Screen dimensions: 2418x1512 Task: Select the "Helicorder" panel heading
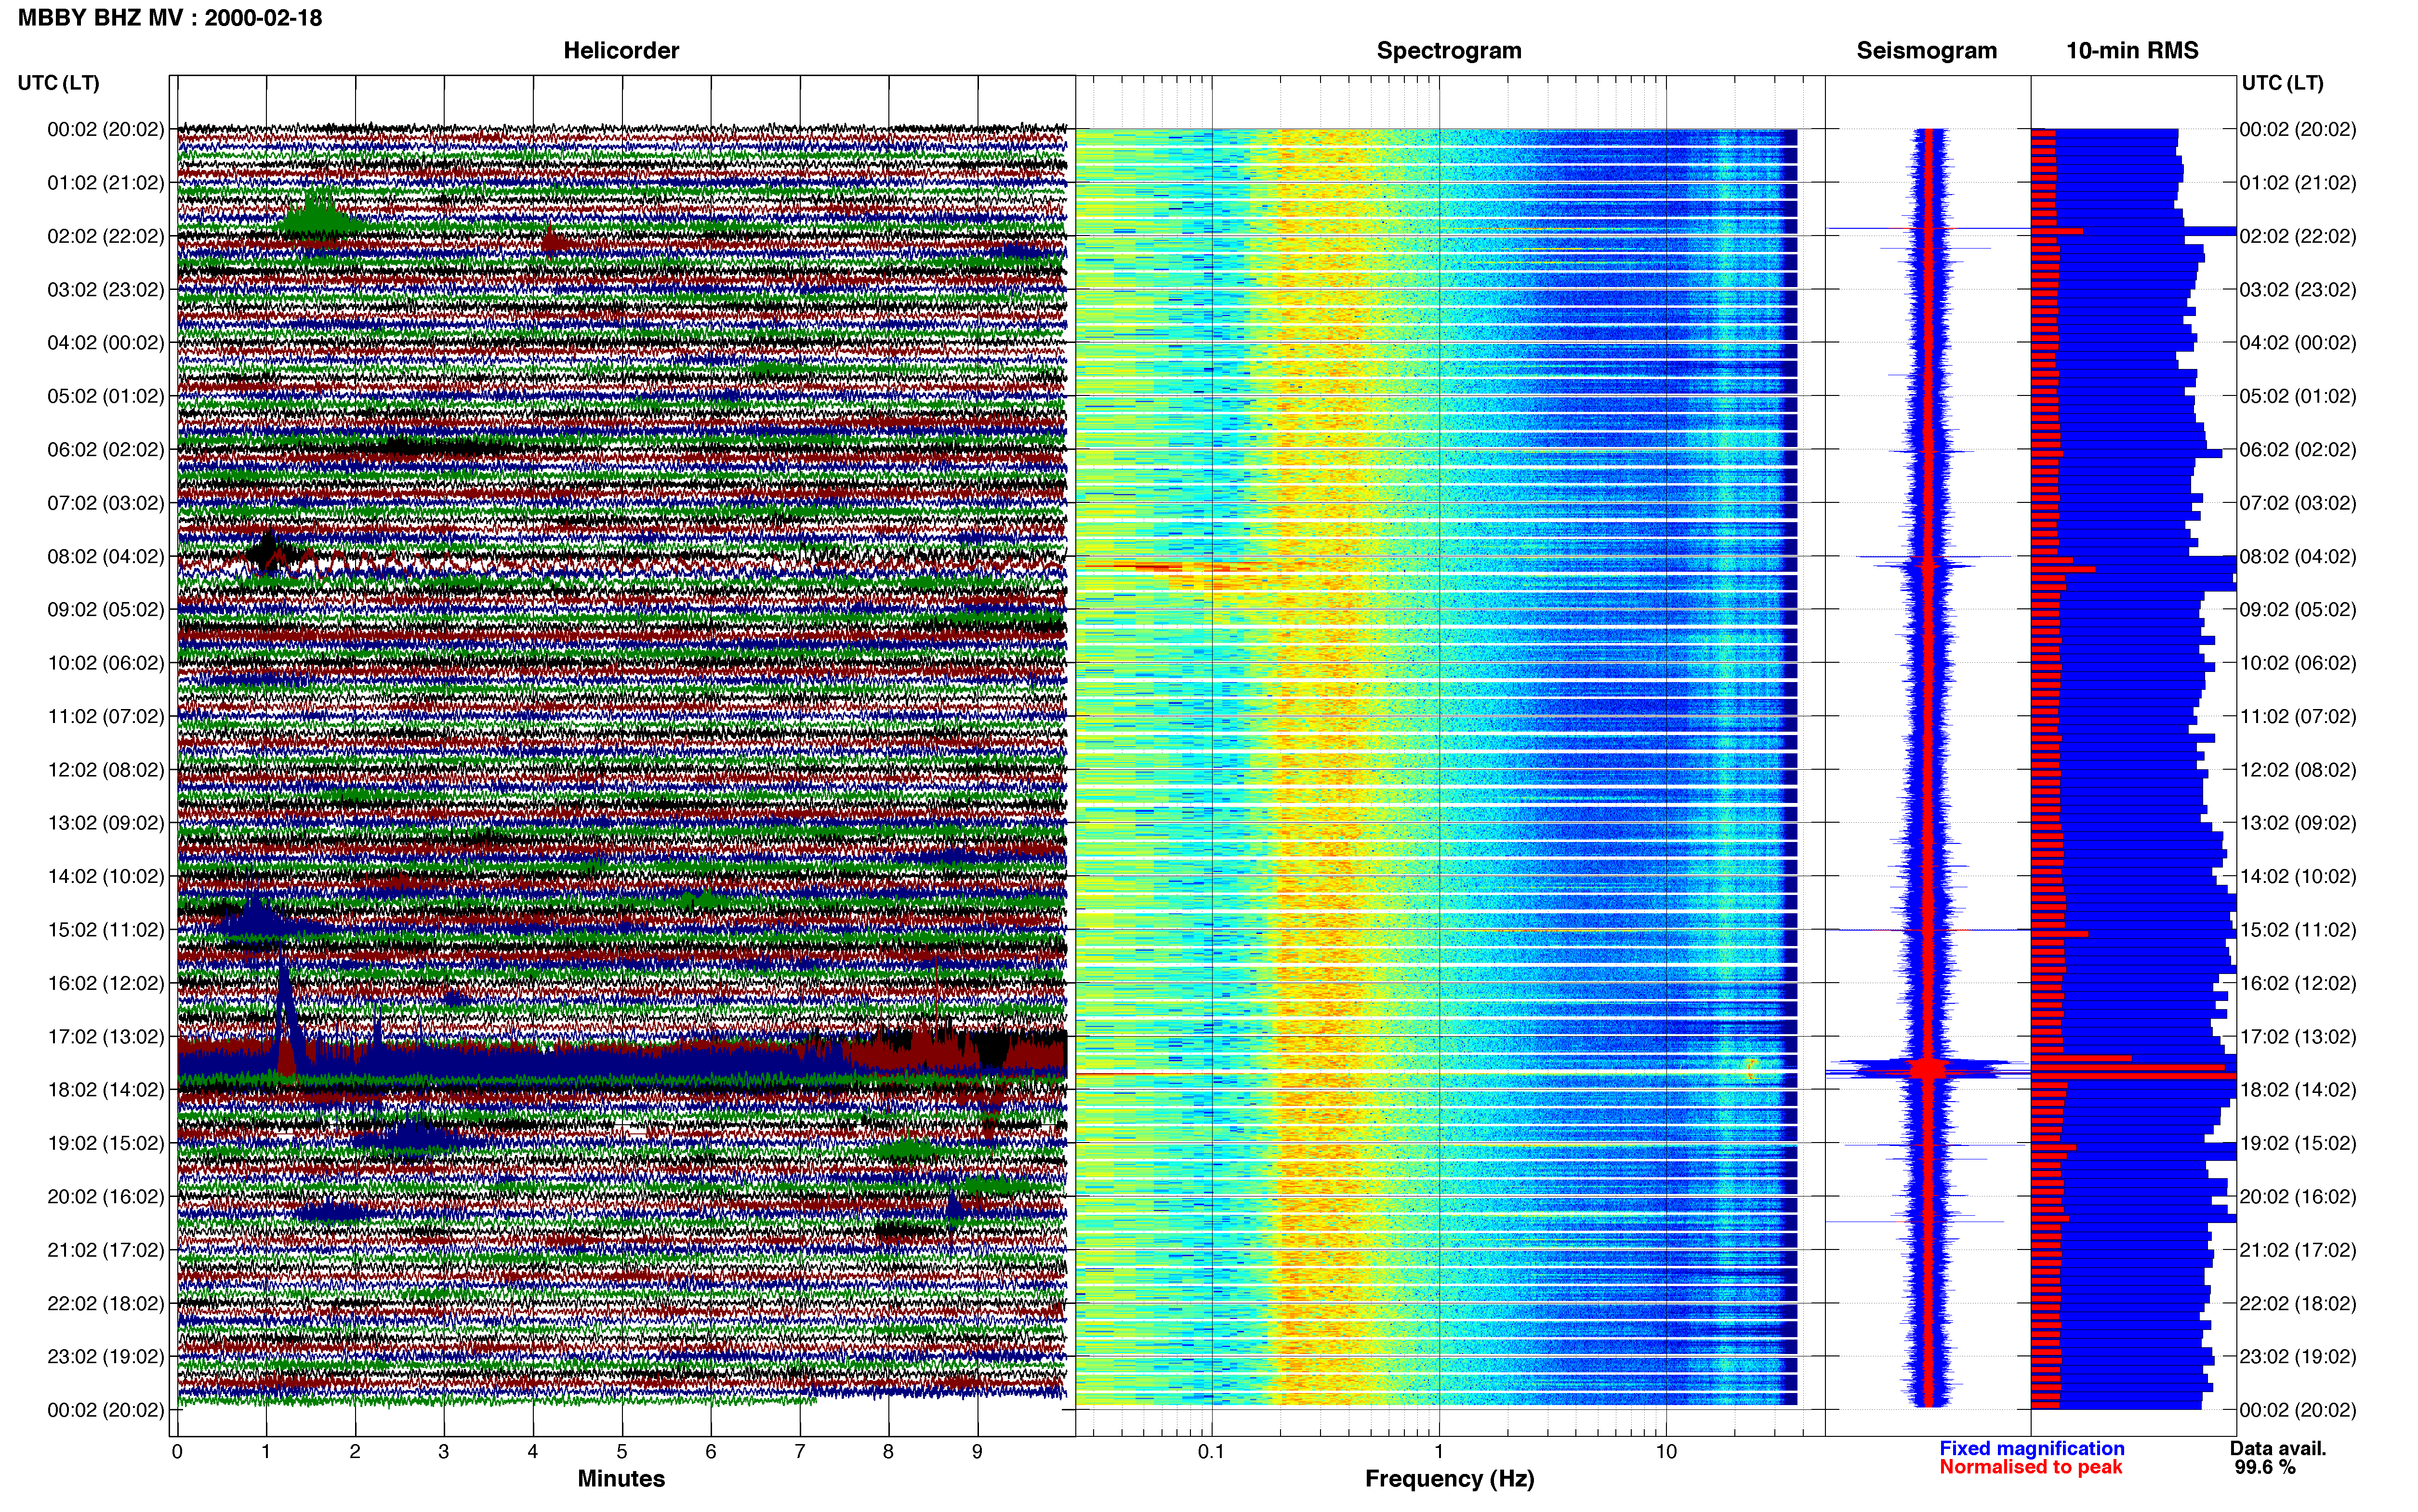click(x=621, y=51)
